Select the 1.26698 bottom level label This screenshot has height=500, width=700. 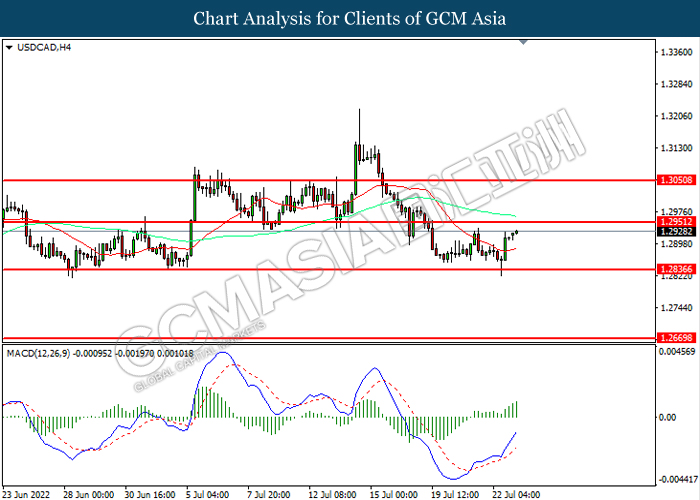(x=677, y=338)
